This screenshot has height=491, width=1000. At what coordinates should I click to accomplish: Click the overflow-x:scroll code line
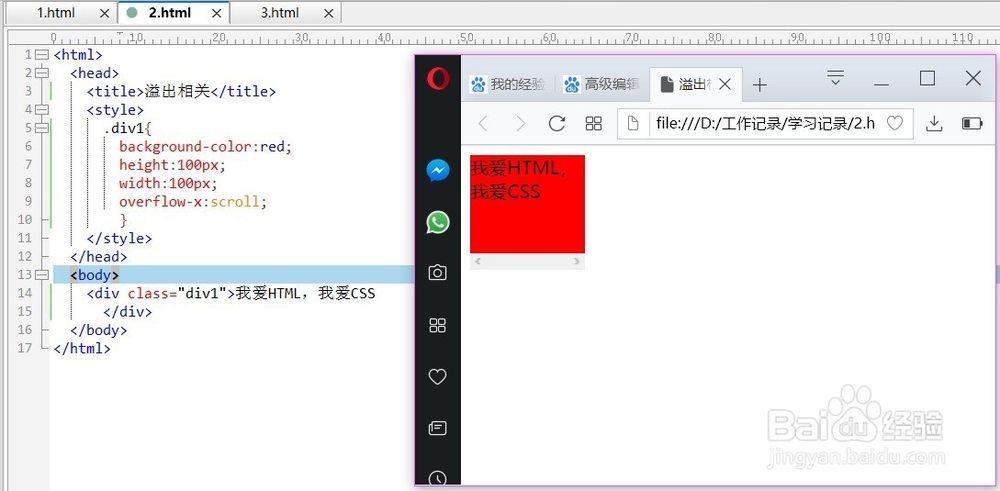[193, 202]
